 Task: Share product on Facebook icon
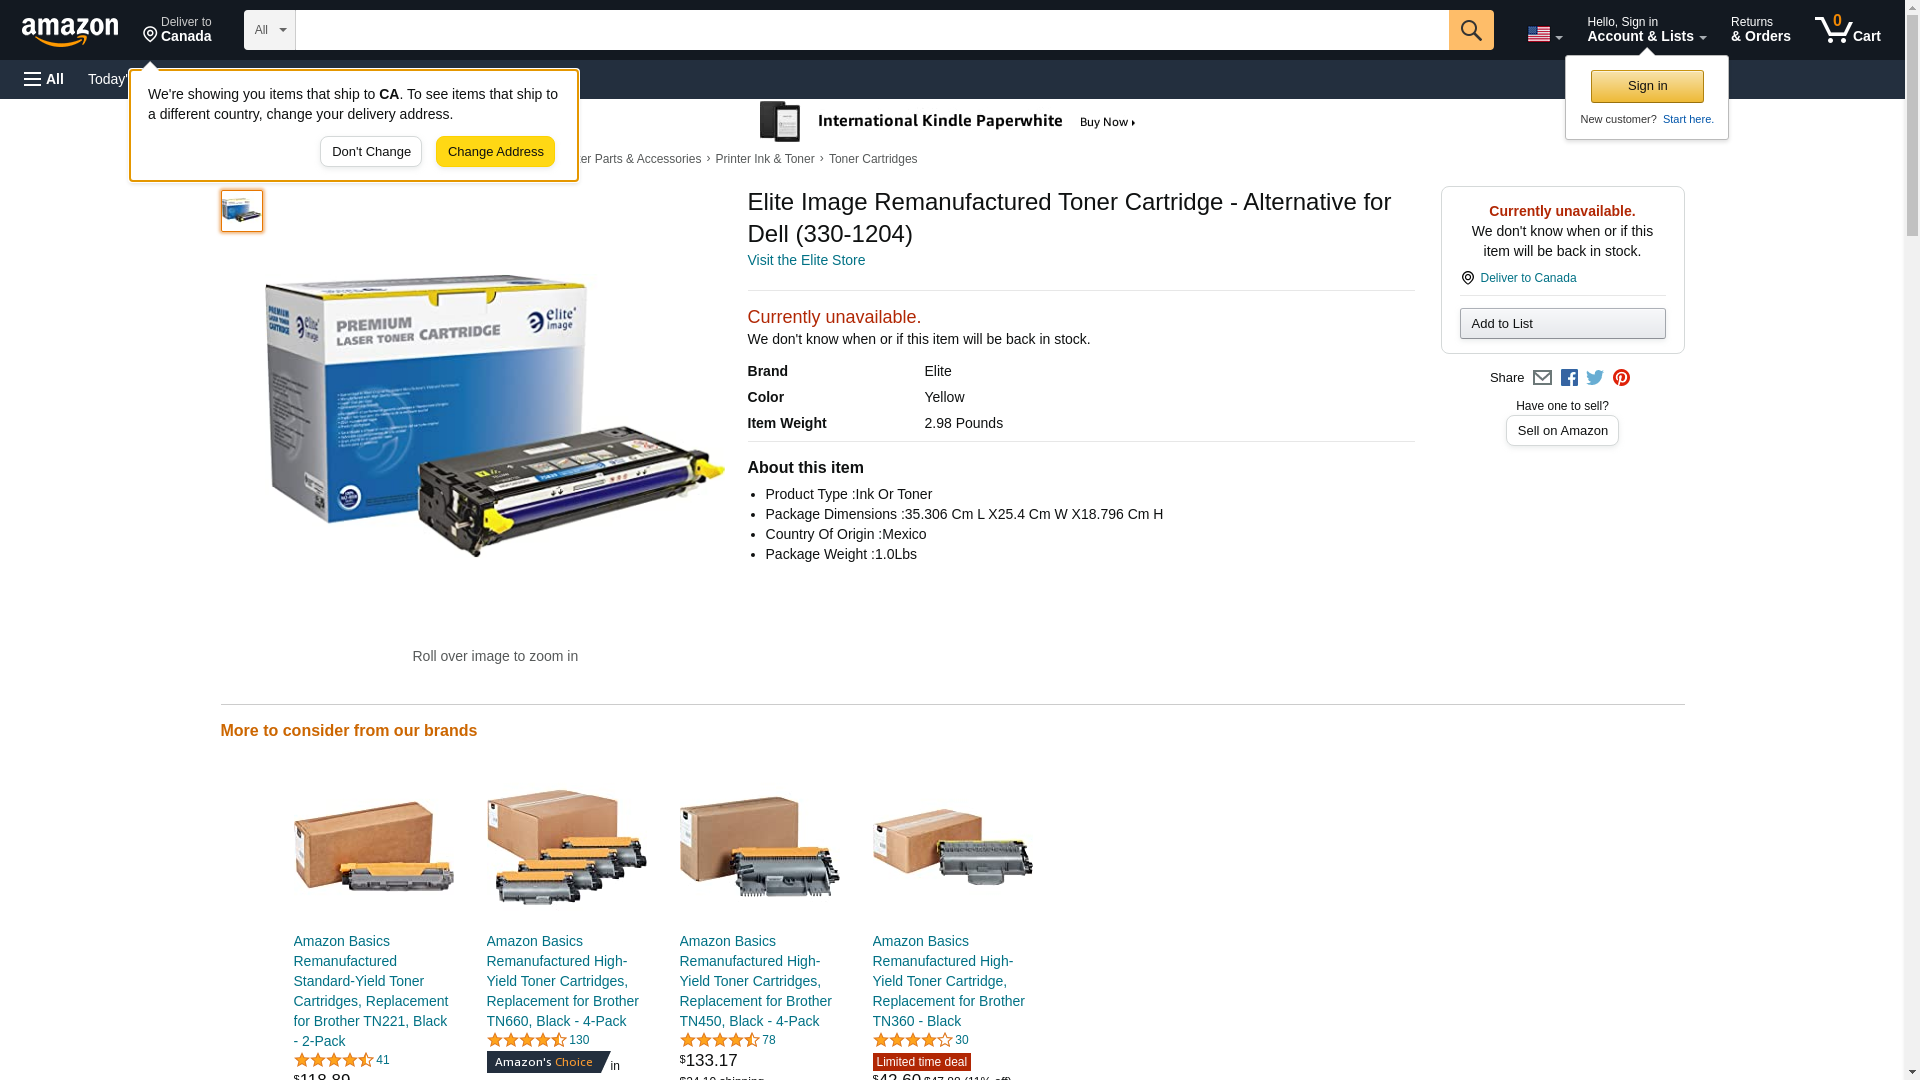click(x=1569, y=378)
